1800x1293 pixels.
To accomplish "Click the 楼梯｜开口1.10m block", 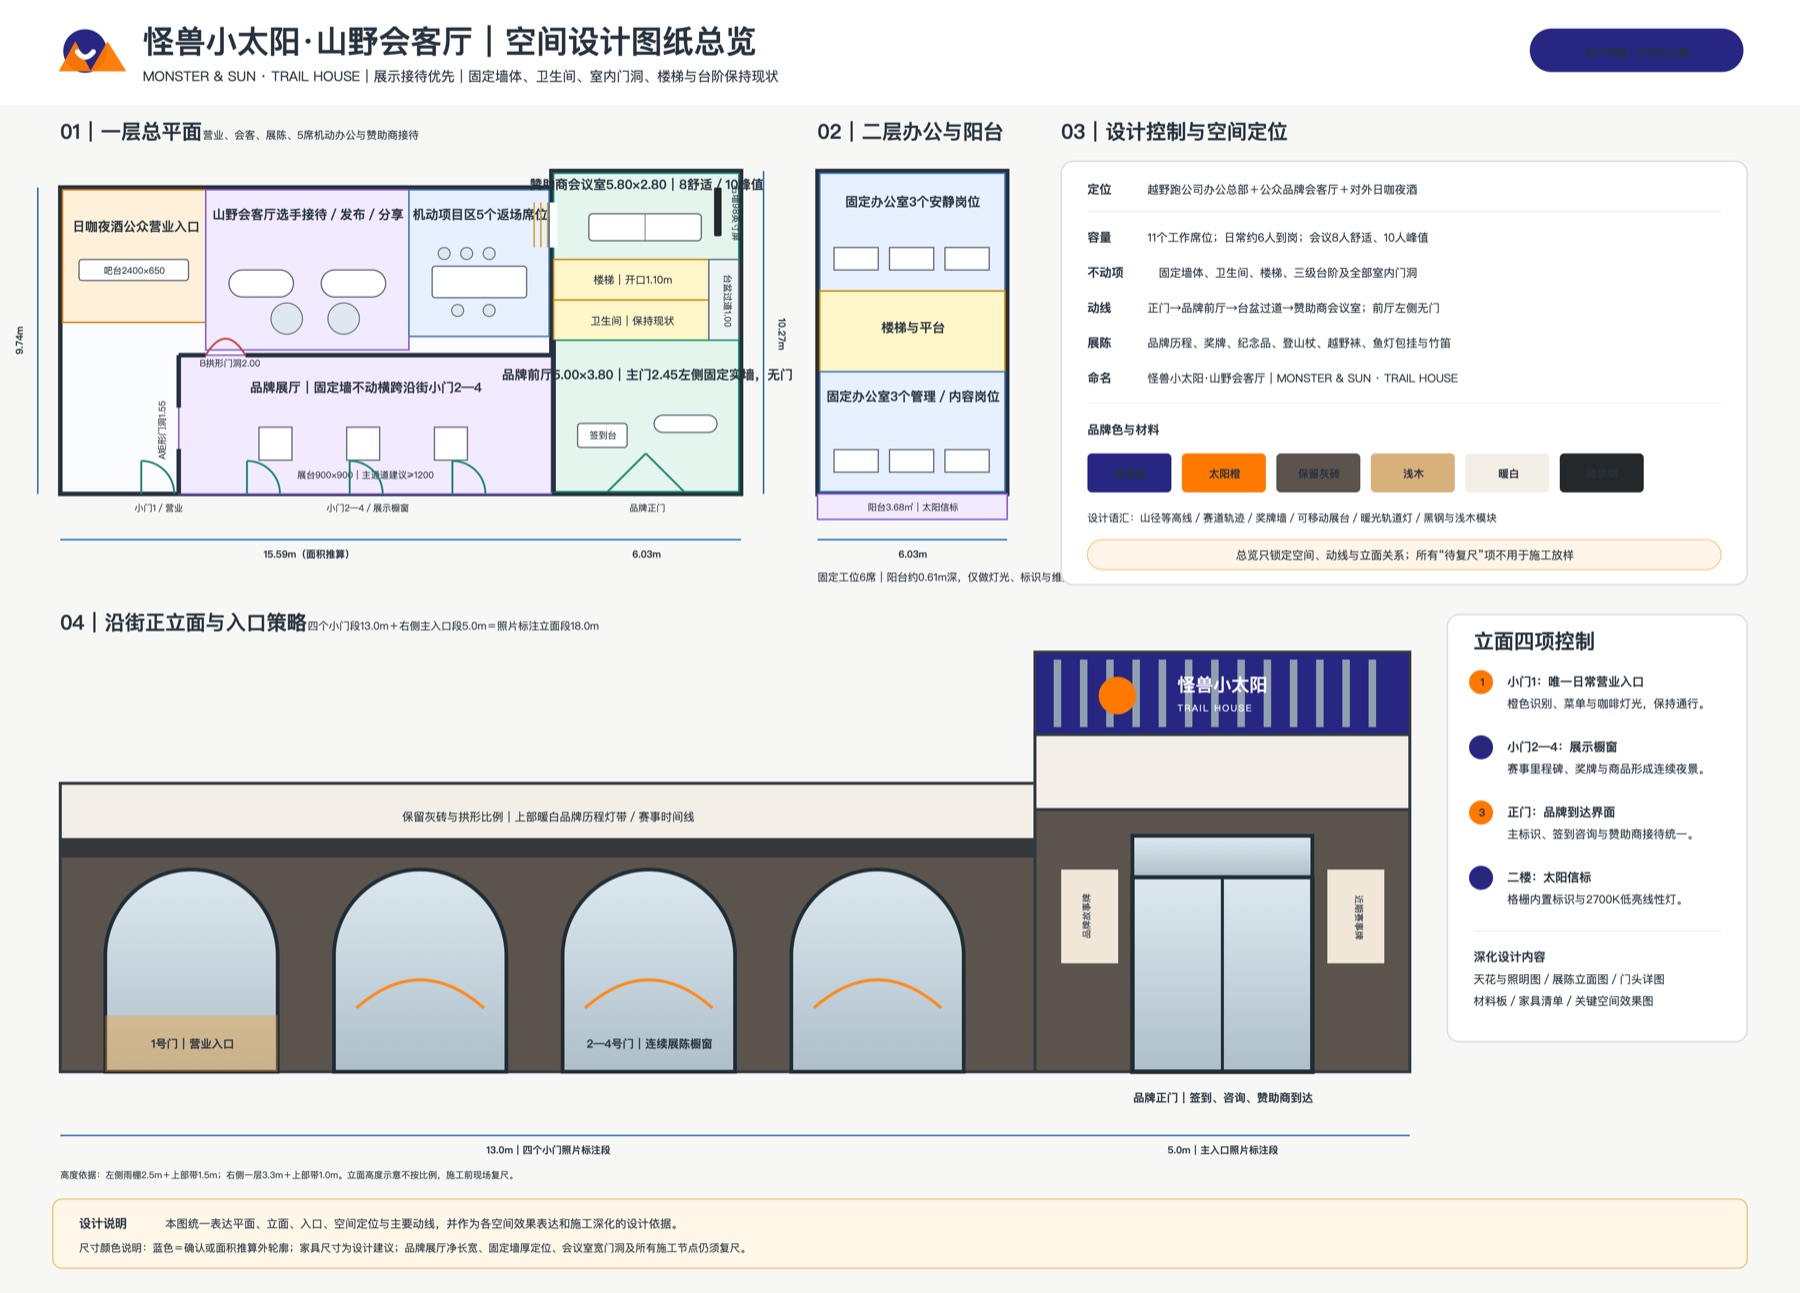I will 632,280.
